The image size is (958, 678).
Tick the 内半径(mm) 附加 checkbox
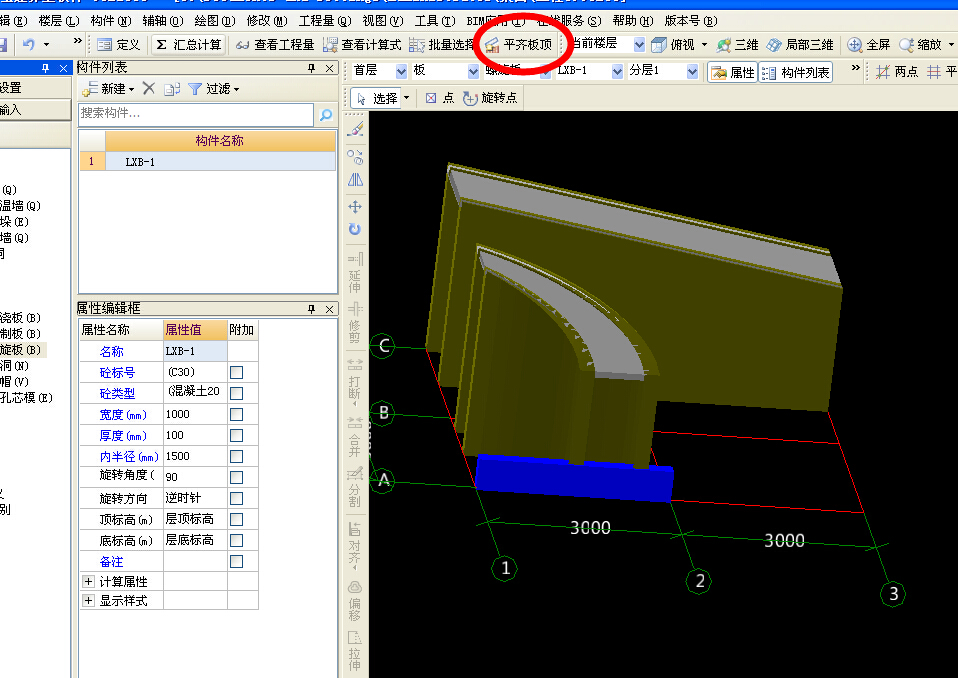click(x=236, y=456)
